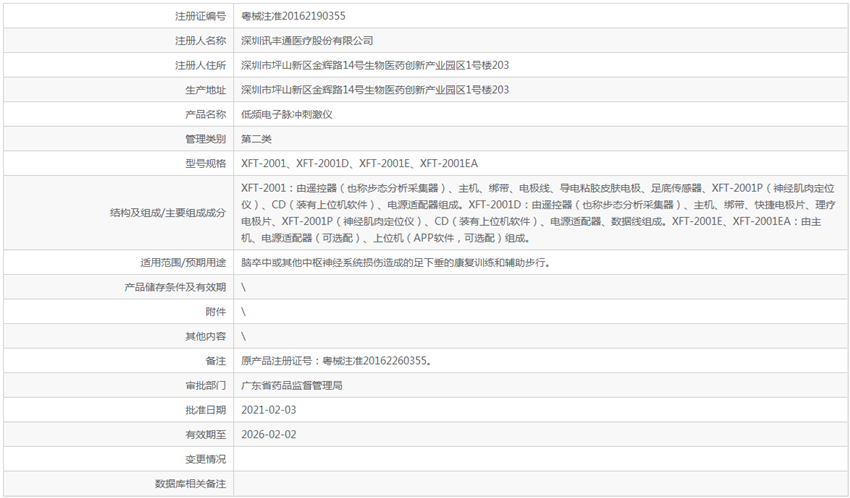Click the backslash value in 附件 row

243,312
